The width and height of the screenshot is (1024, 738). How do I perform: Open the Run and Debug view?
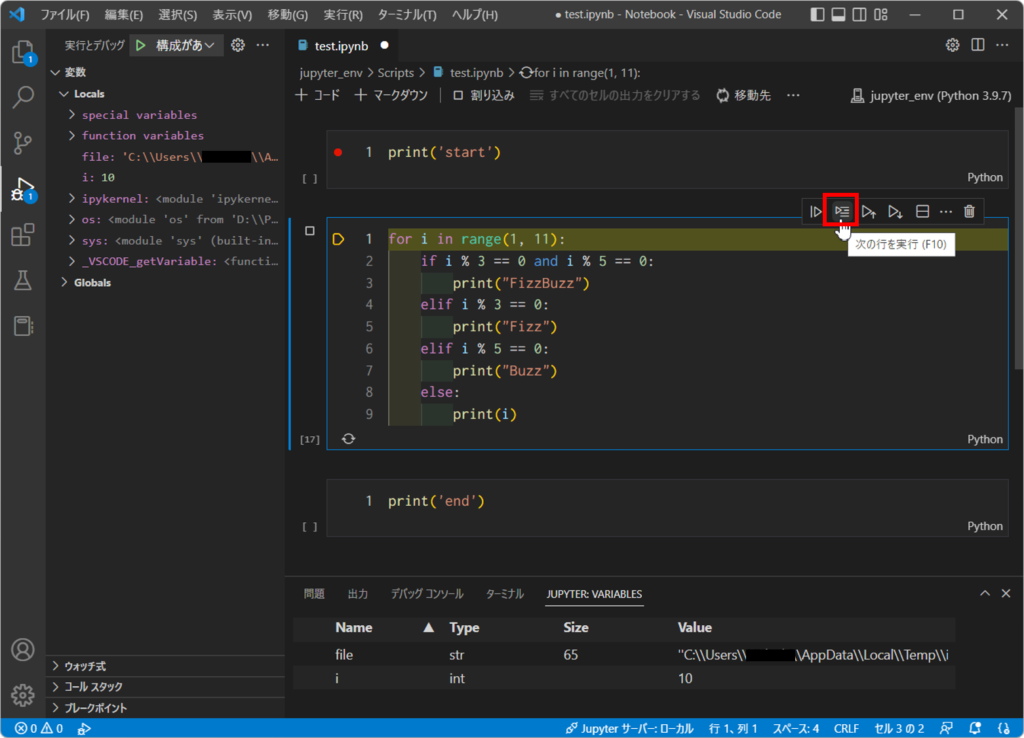click(23, 189)
